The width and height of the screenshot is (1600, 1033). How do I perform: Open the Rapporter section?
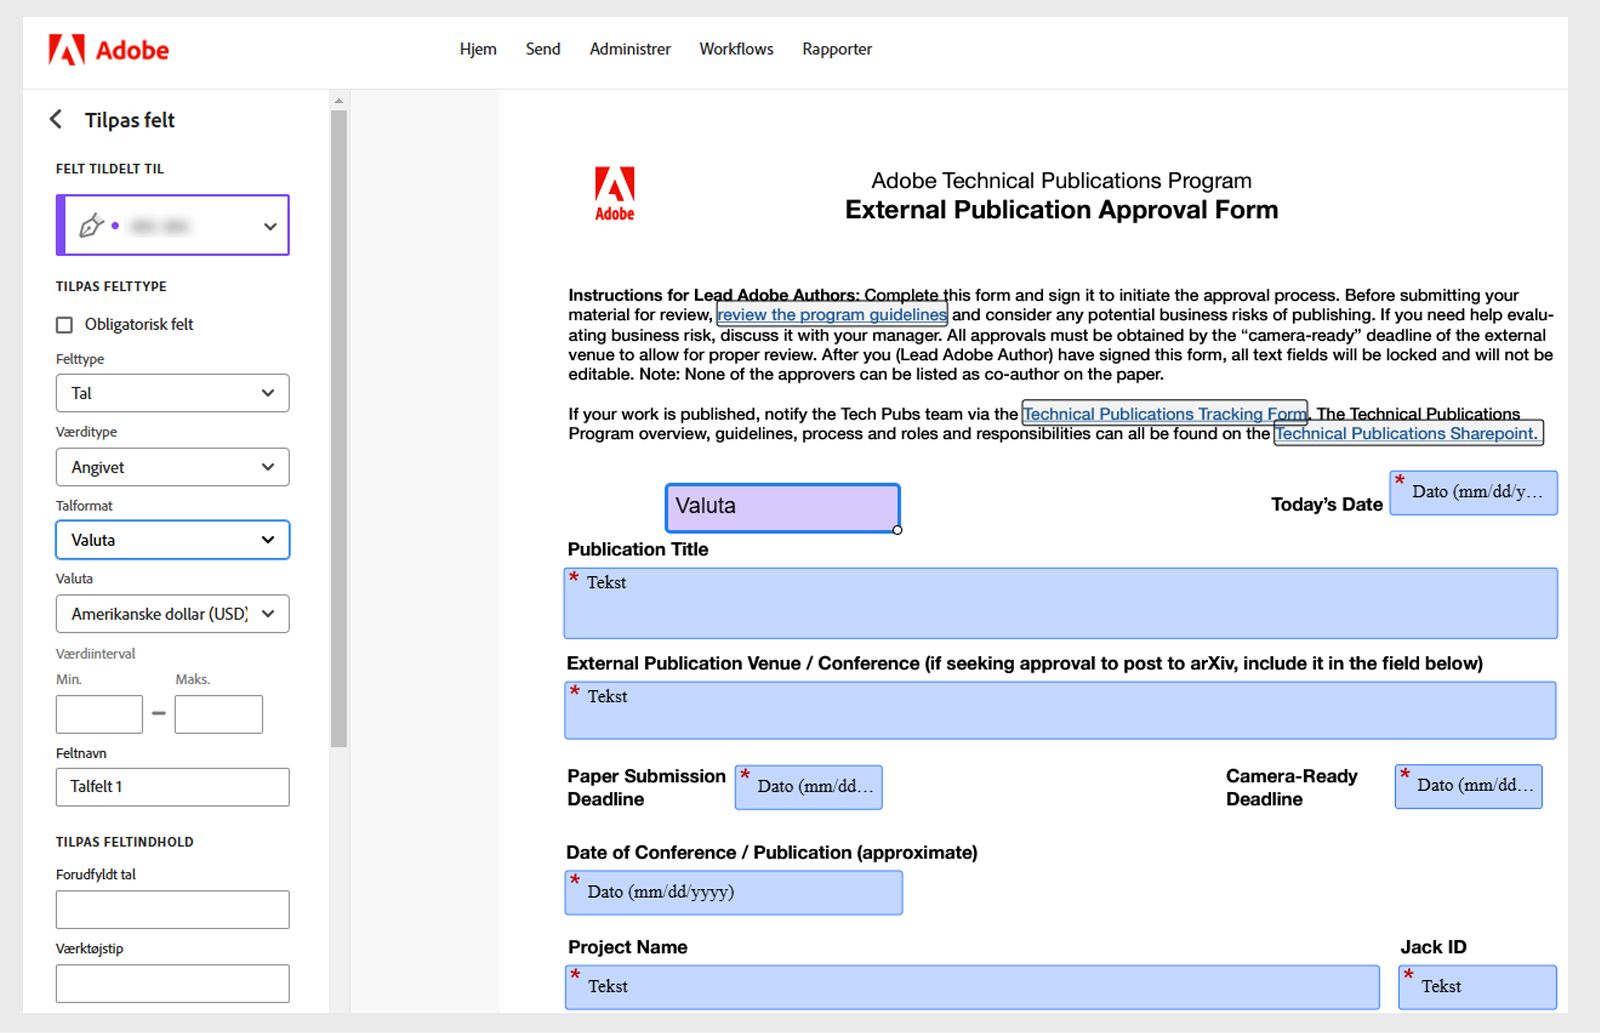(837, 49)
